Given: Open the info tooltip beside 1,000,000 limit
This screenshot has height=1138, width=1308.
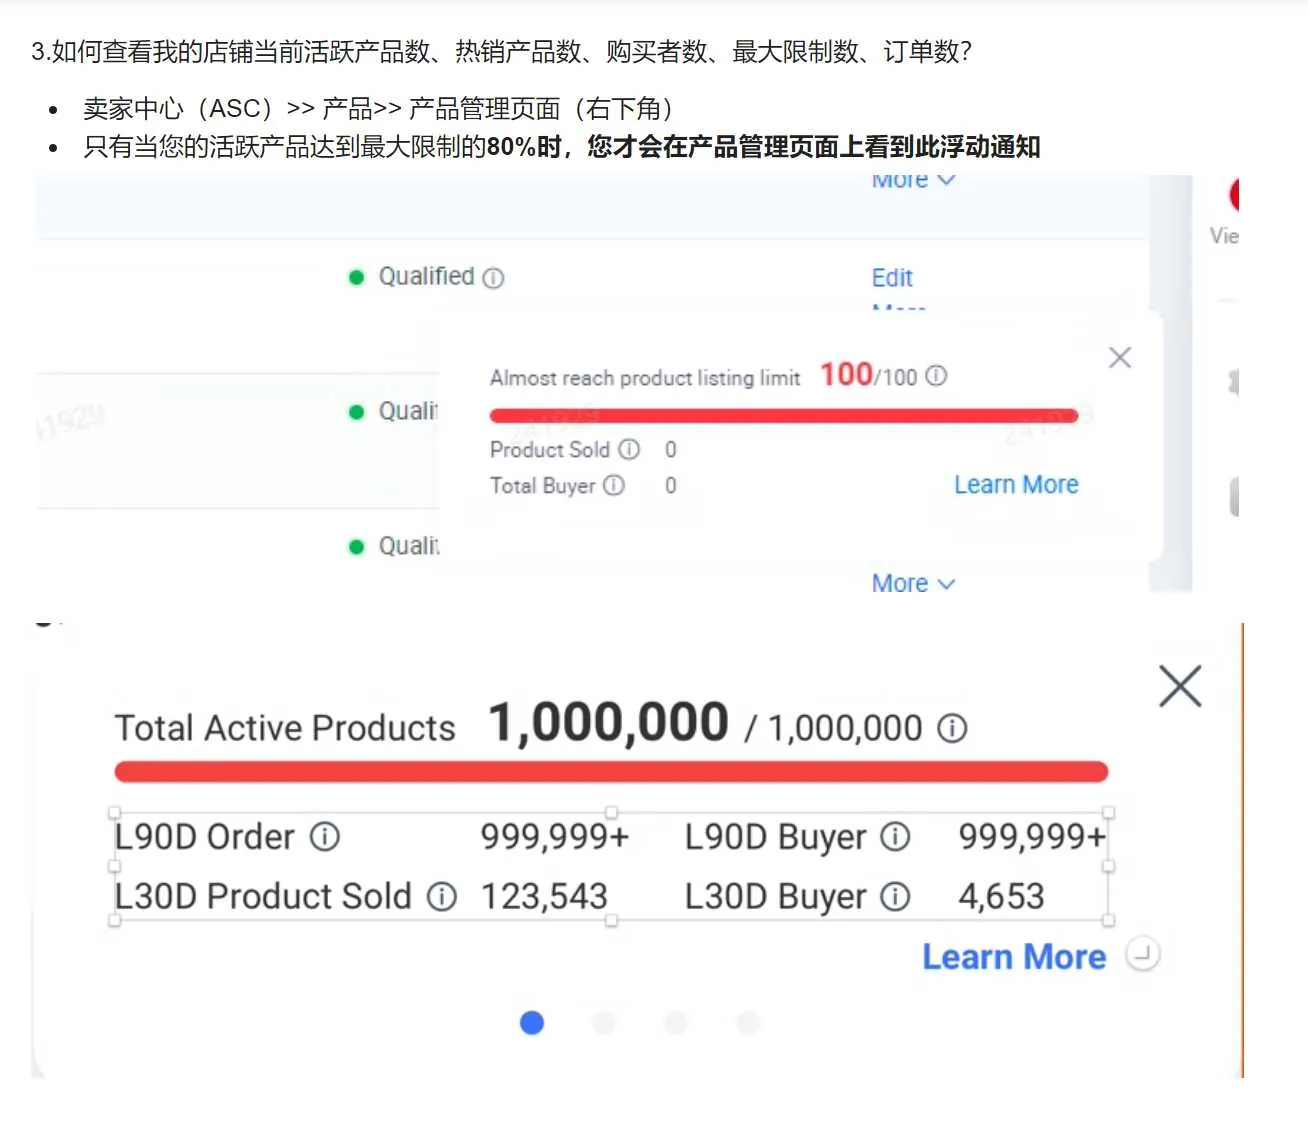Looking at the screenshot, I should [952, 728].
